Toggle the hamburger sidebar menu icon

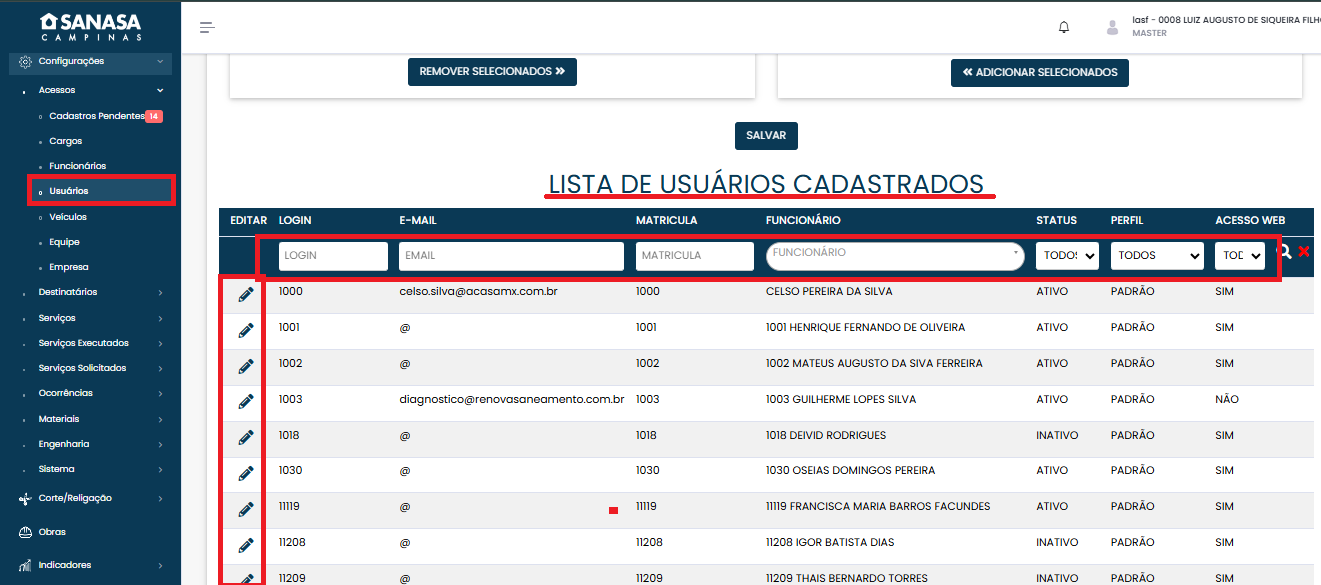(x=207, y=27)
